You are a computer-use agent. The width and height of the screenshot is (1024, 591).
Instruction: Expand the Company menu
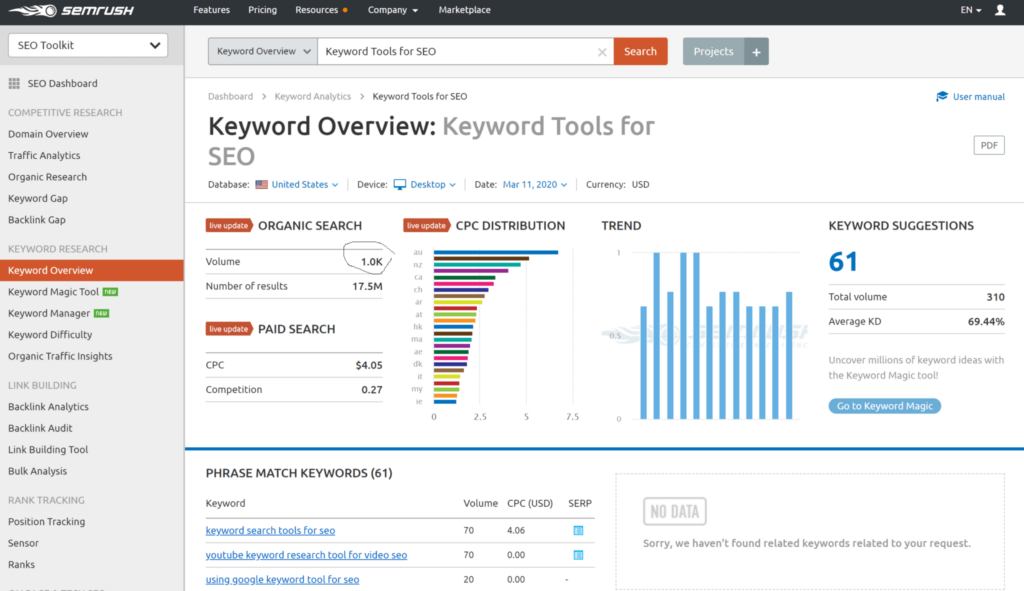click(392, 10)
